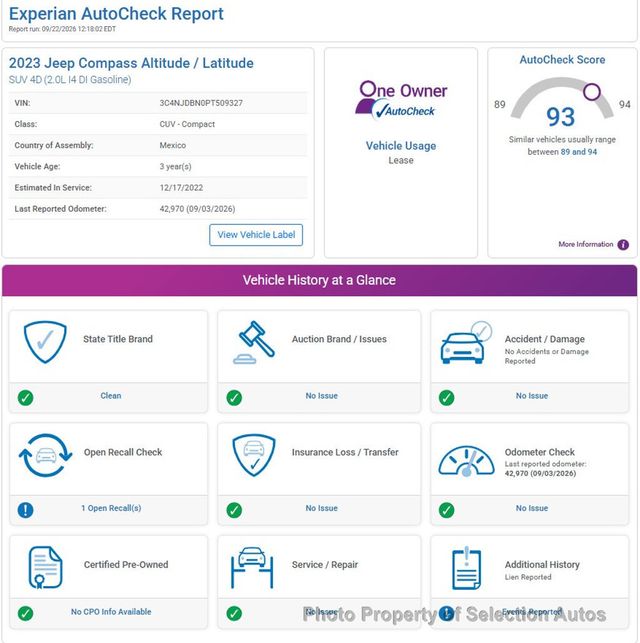Click the 89 and 94 range text

pyautogui.click(x=579, y=152)
